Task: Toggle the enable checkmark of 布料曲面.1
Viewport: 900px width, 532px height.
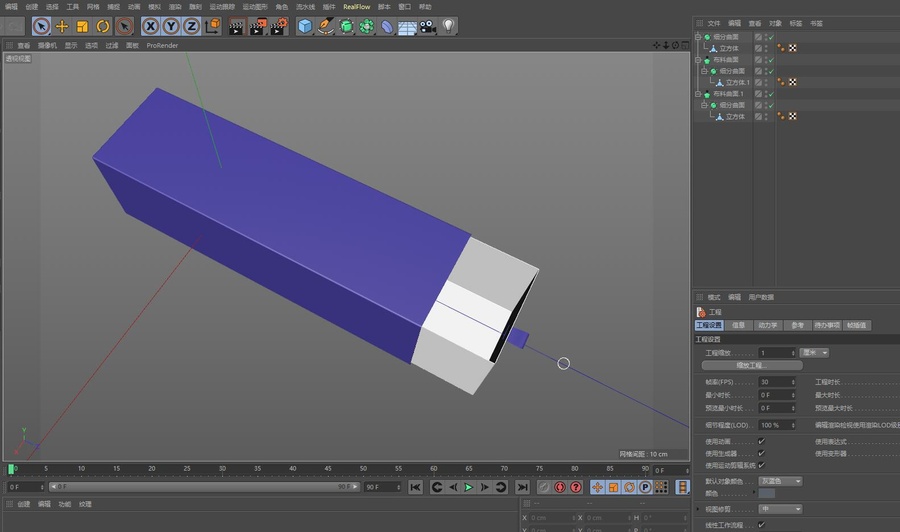Action: (771, 94)
